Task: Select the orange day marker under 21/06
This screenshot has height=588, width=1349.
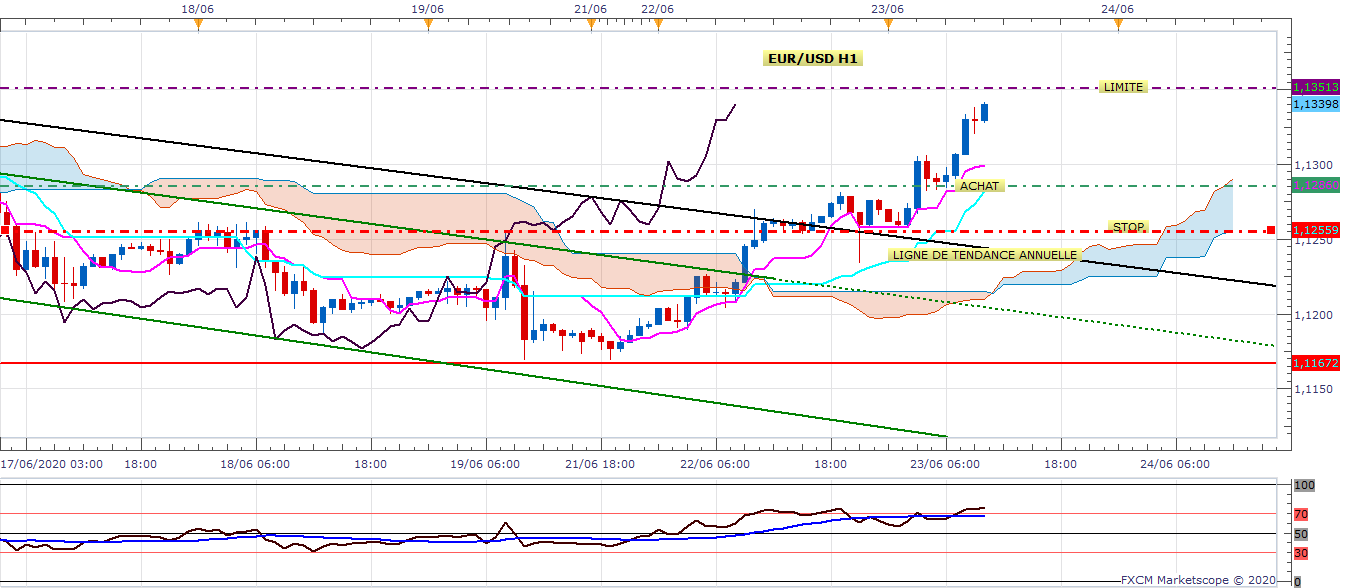Action: pyautogui.click(x=591, y=24)
